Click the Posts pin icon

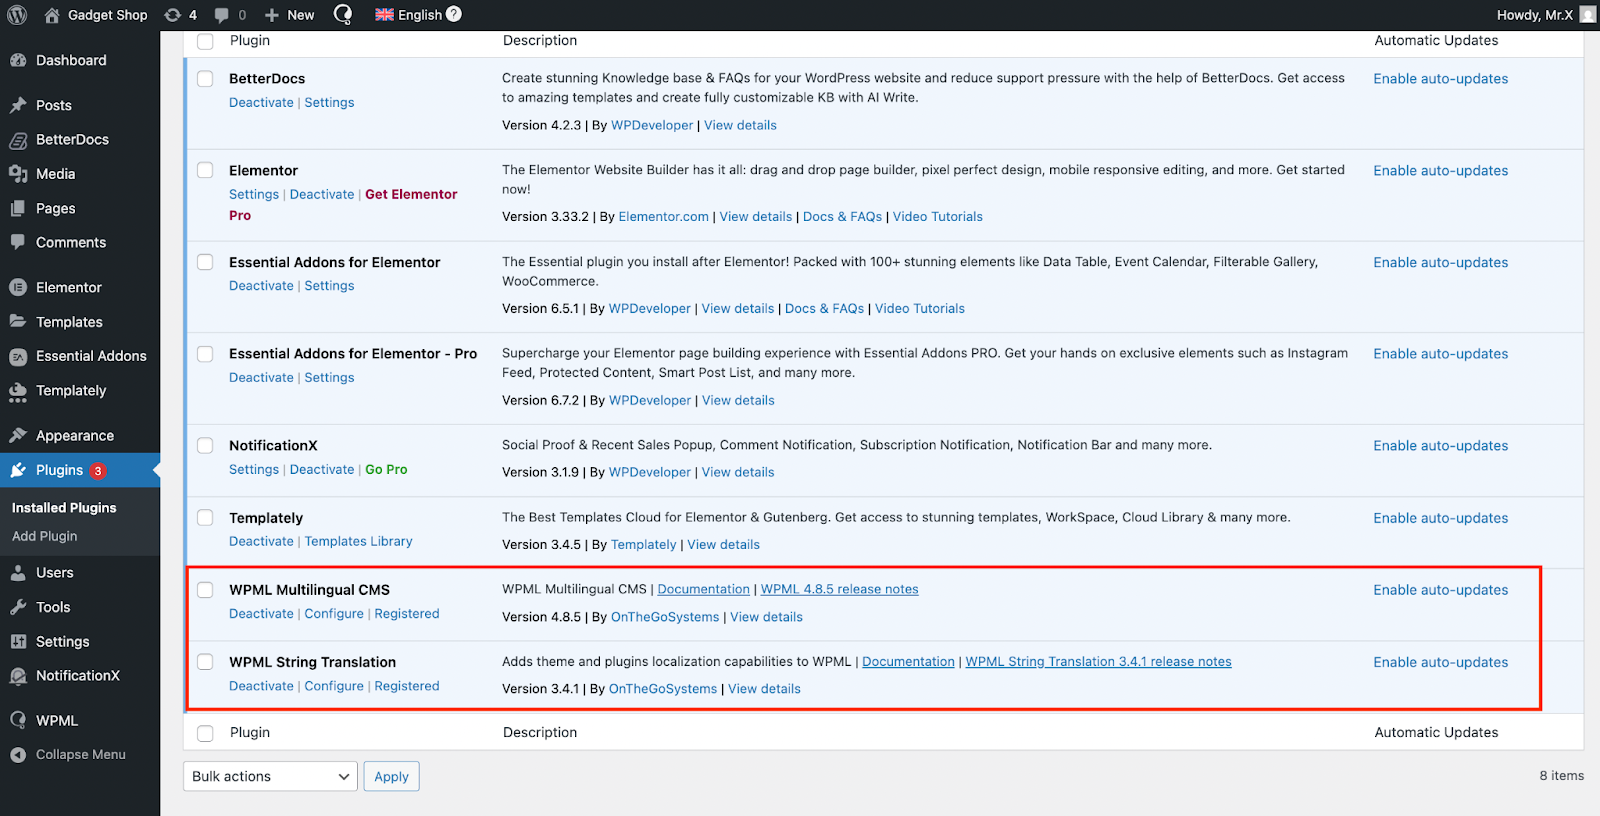coord(18,105)
